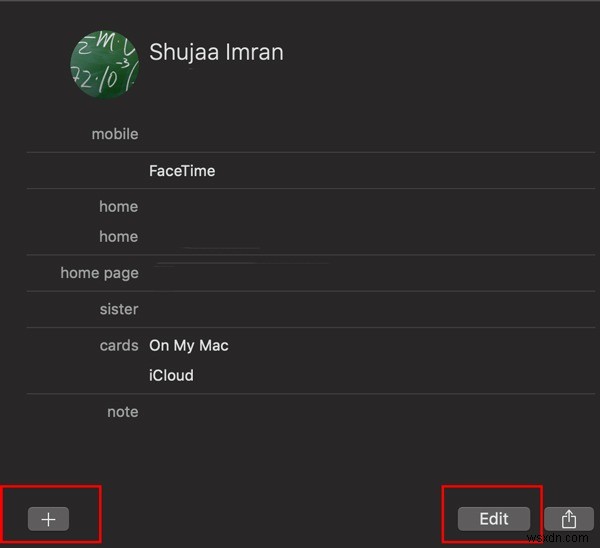Click the mobile field label

[115, 134]
